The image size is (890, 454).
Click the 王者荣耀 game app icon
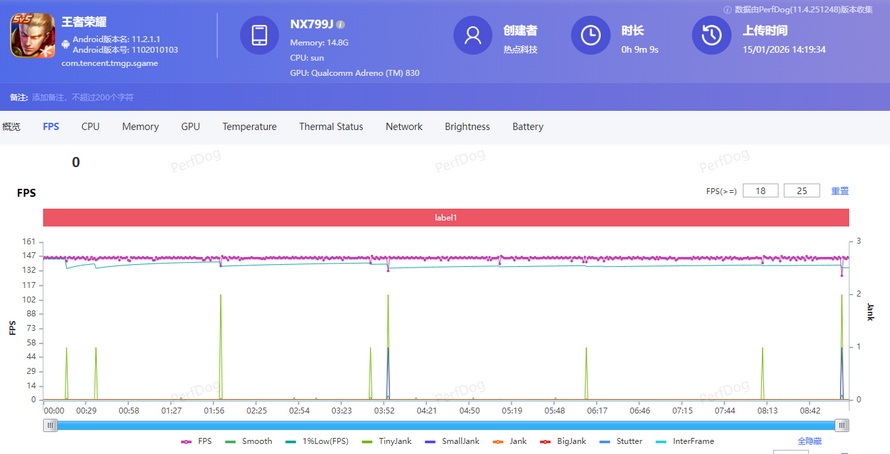click(x=32, y=35)
